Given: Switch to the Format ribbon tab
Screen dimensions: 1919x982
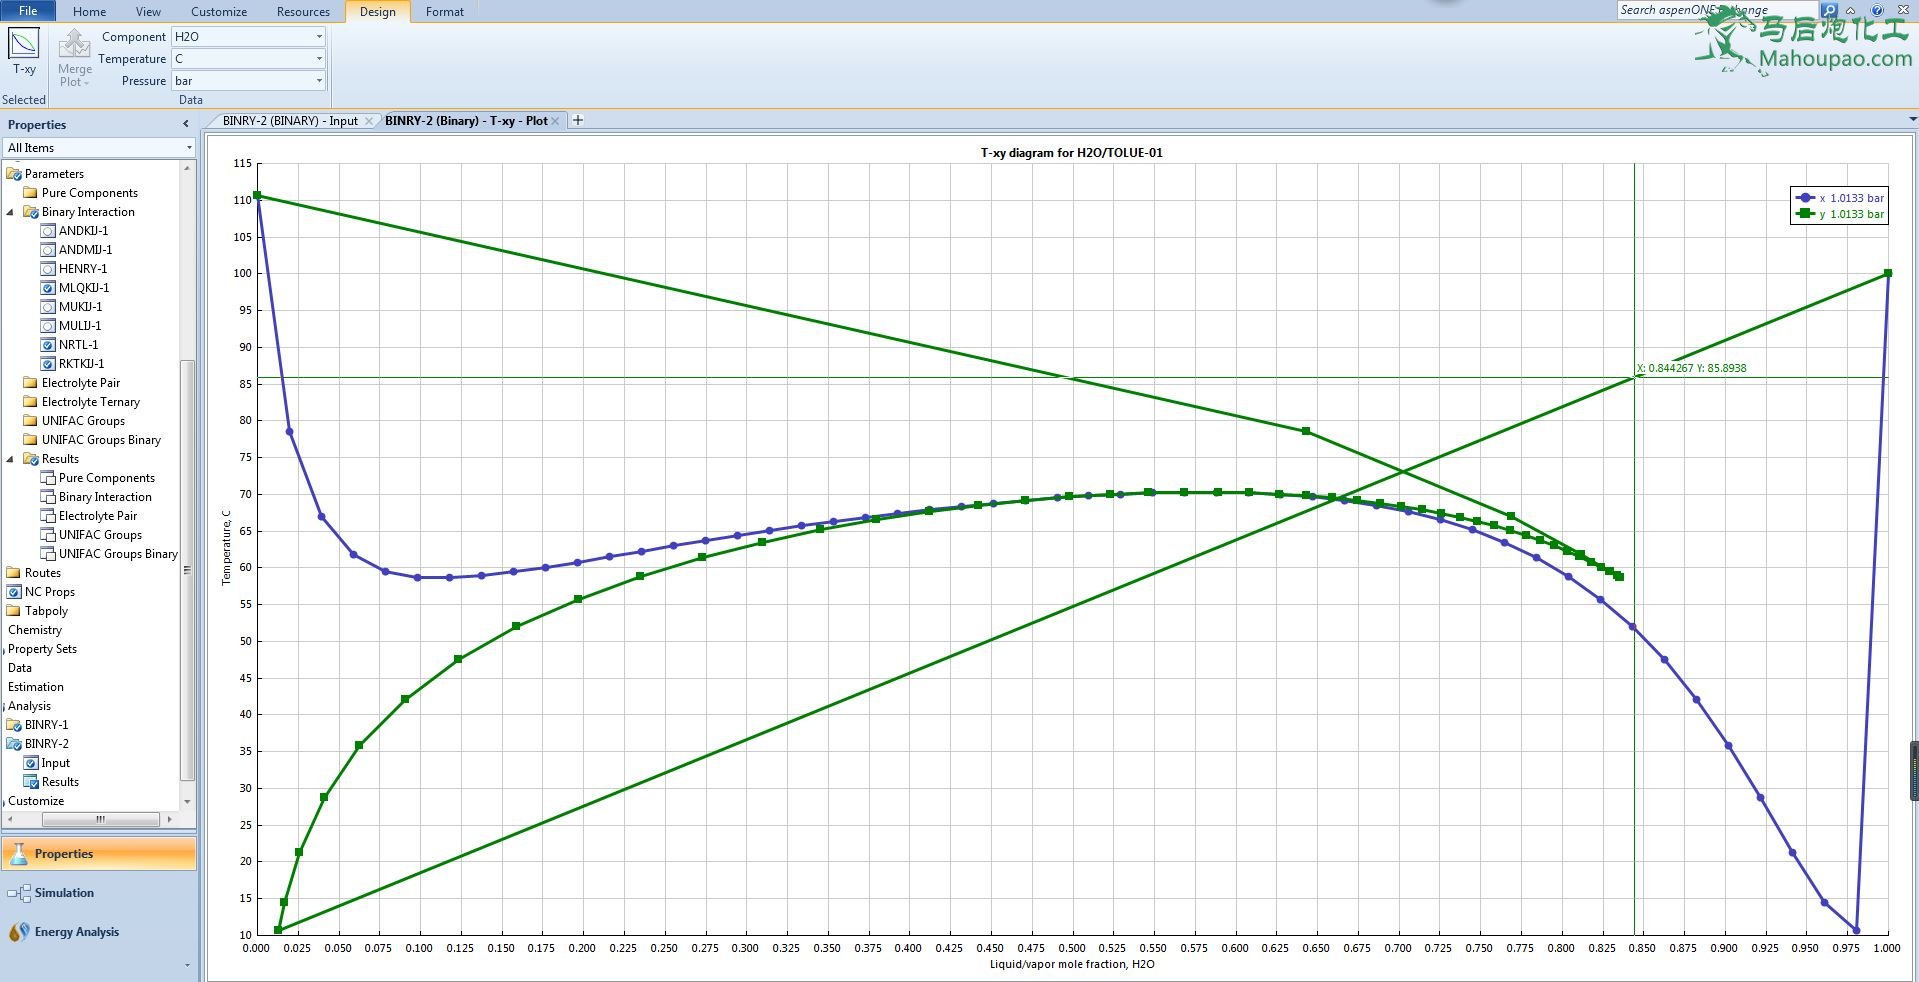Looking at the screenshot, I should pyautogui.click(x=445, y=12).
